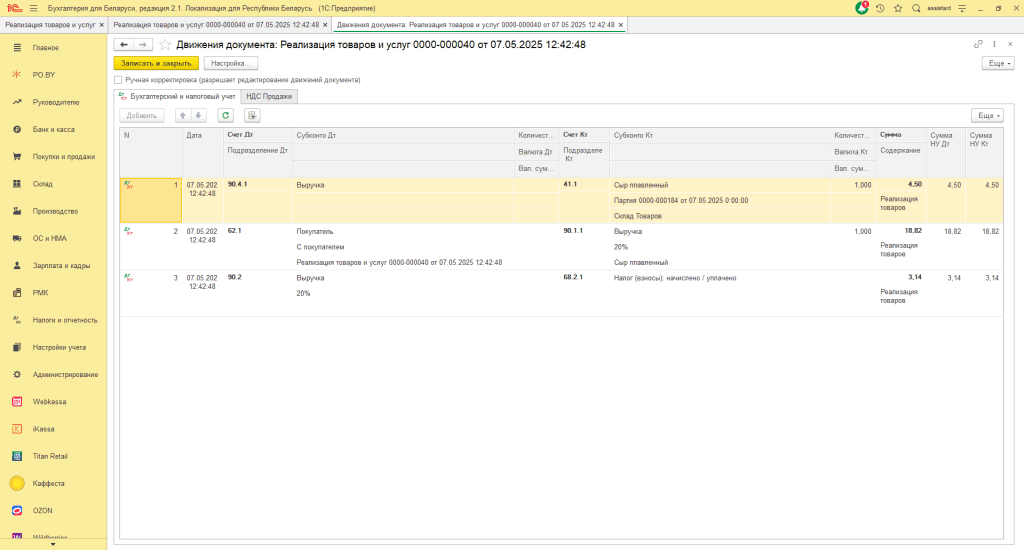Go forward with right arrow button
Screen dimensions: 1024x550
coord(143,44)
